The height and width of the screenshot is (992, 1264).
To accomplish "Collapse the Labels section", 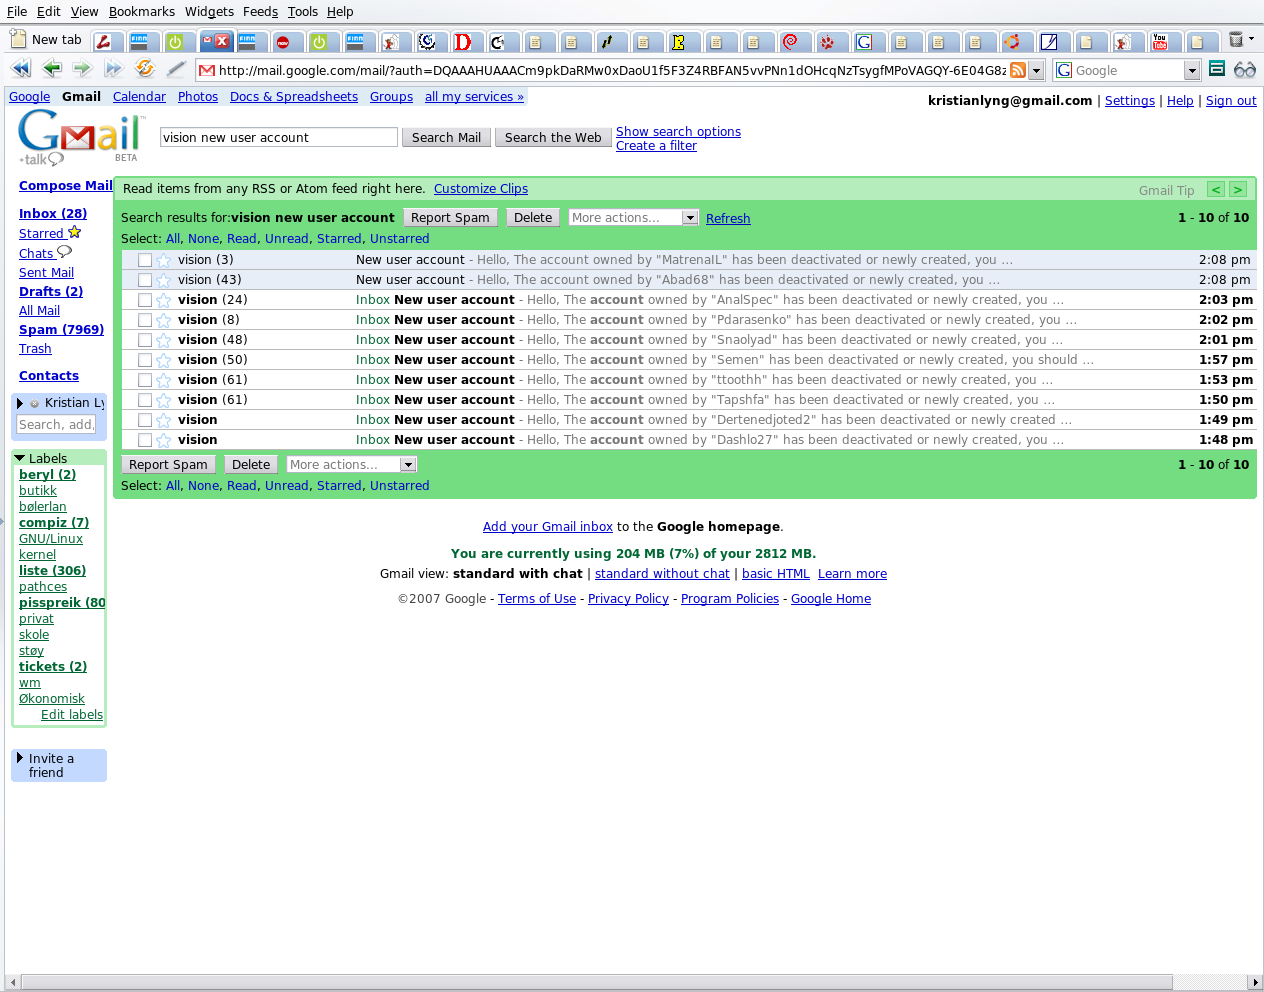I will pyautogui.click(x=20, y=458).
